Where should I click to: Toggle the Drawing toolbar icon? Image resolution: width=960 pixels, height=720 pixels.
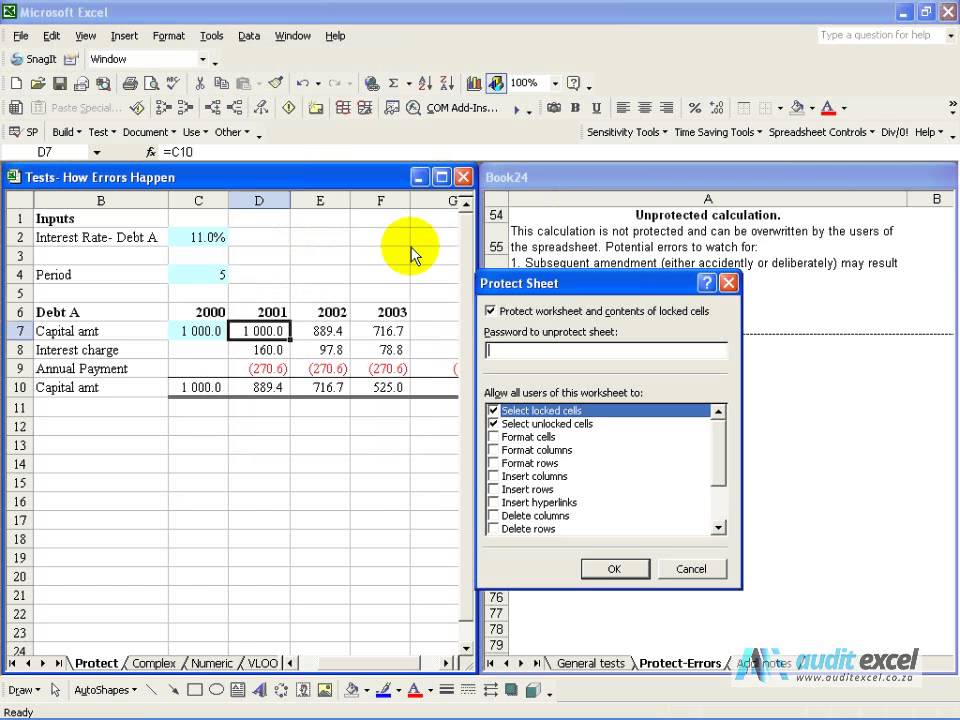click(496, 83)
